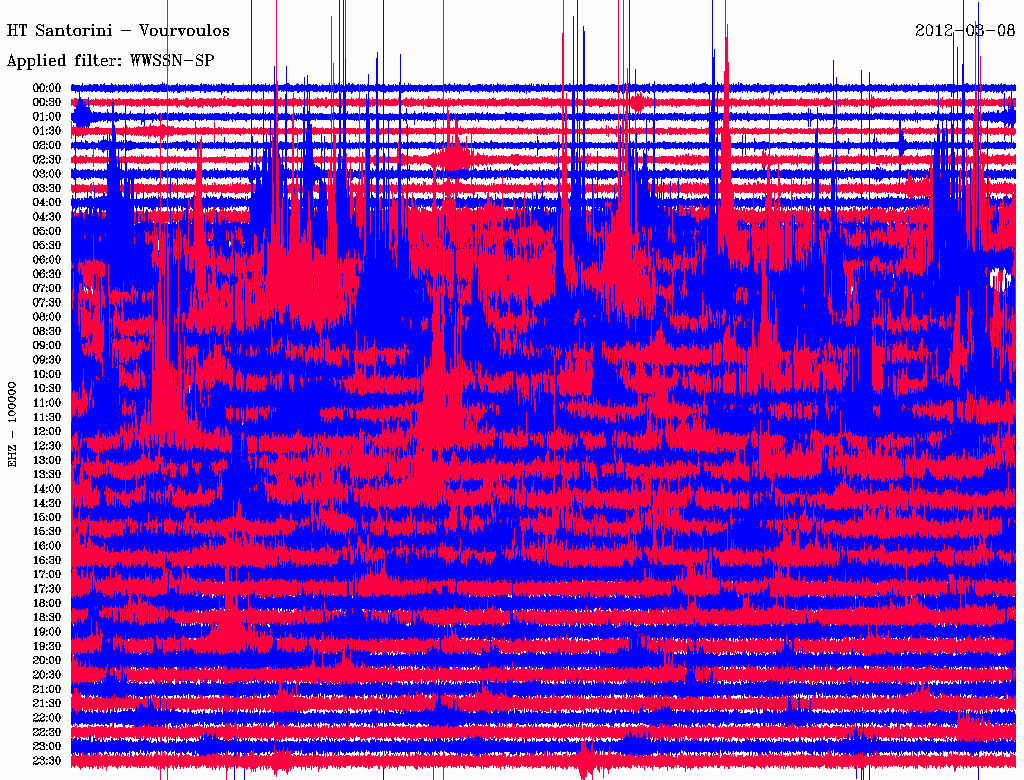
Task: Click the 16:00 time row label
Action: coord(47,546)
